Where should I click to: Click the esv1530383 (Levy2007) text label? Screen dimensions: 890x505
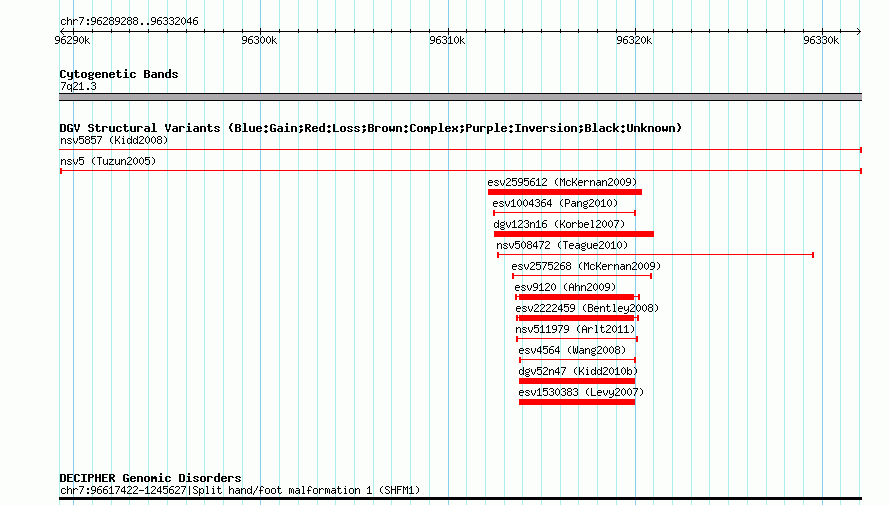(581, 392)
